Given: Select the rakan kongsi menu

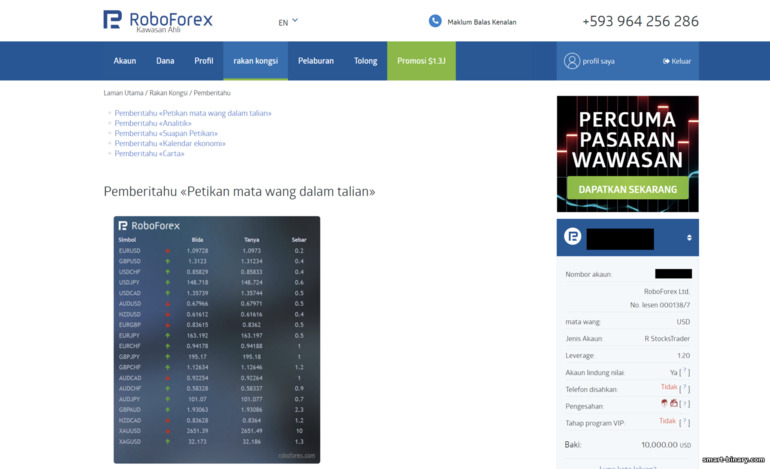Looking at the screenshot, I should (255, 61).
